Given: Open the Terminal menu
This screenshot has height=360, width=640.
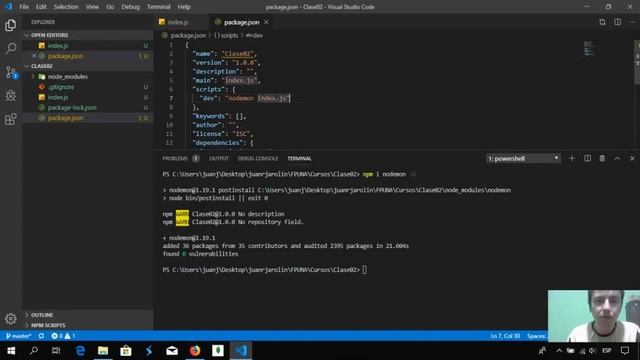Looking at the screenshot, I should (x=158, y=7).
